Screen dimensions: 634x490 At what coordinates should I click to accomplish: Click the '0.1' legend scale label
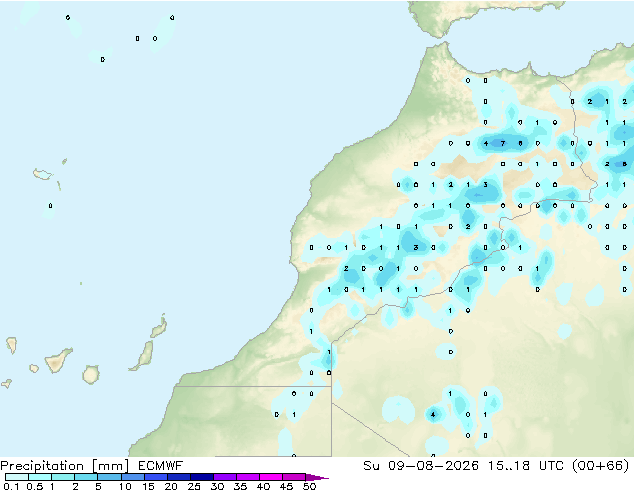tap(11, 486)
